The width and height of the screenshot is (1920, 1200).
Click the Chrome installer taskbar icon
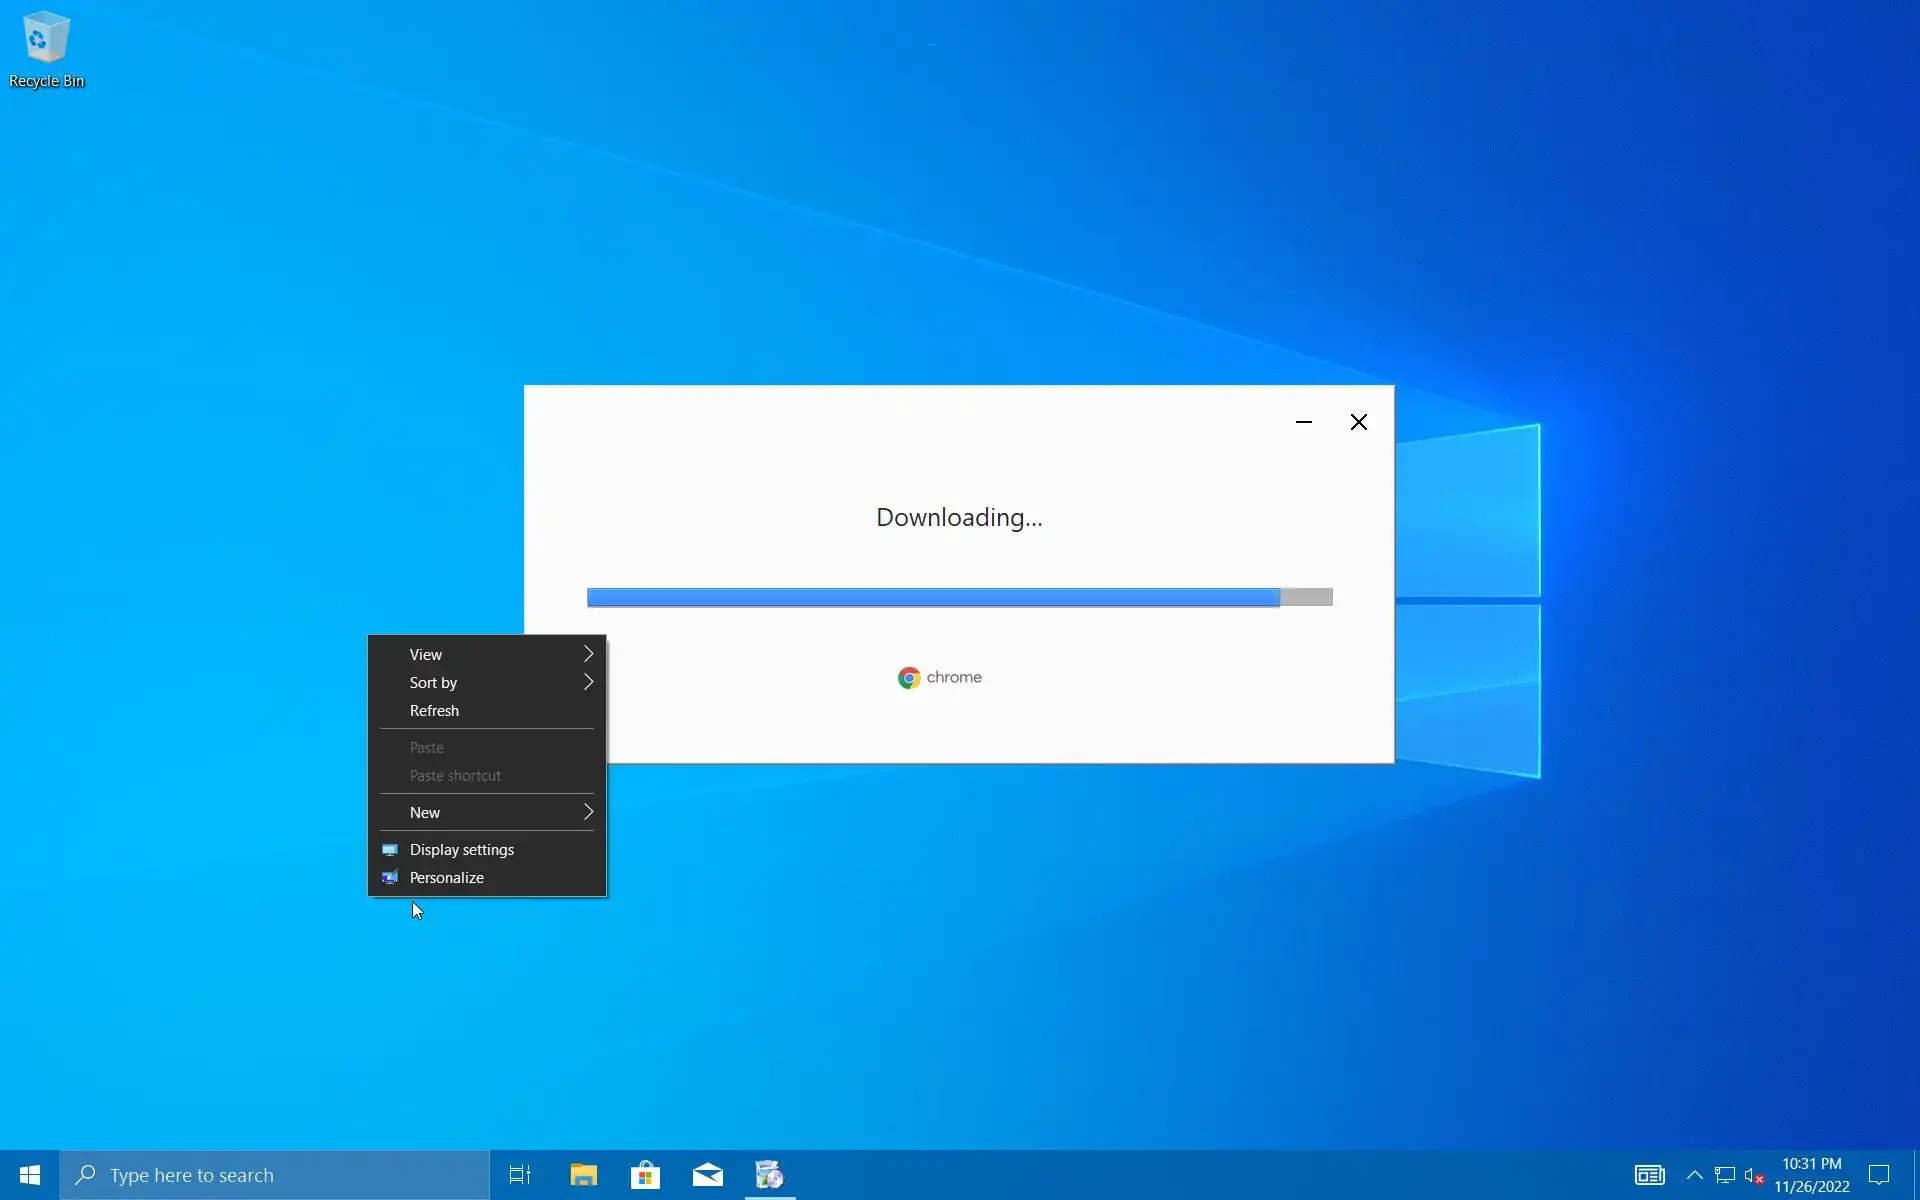(769, 1175)
